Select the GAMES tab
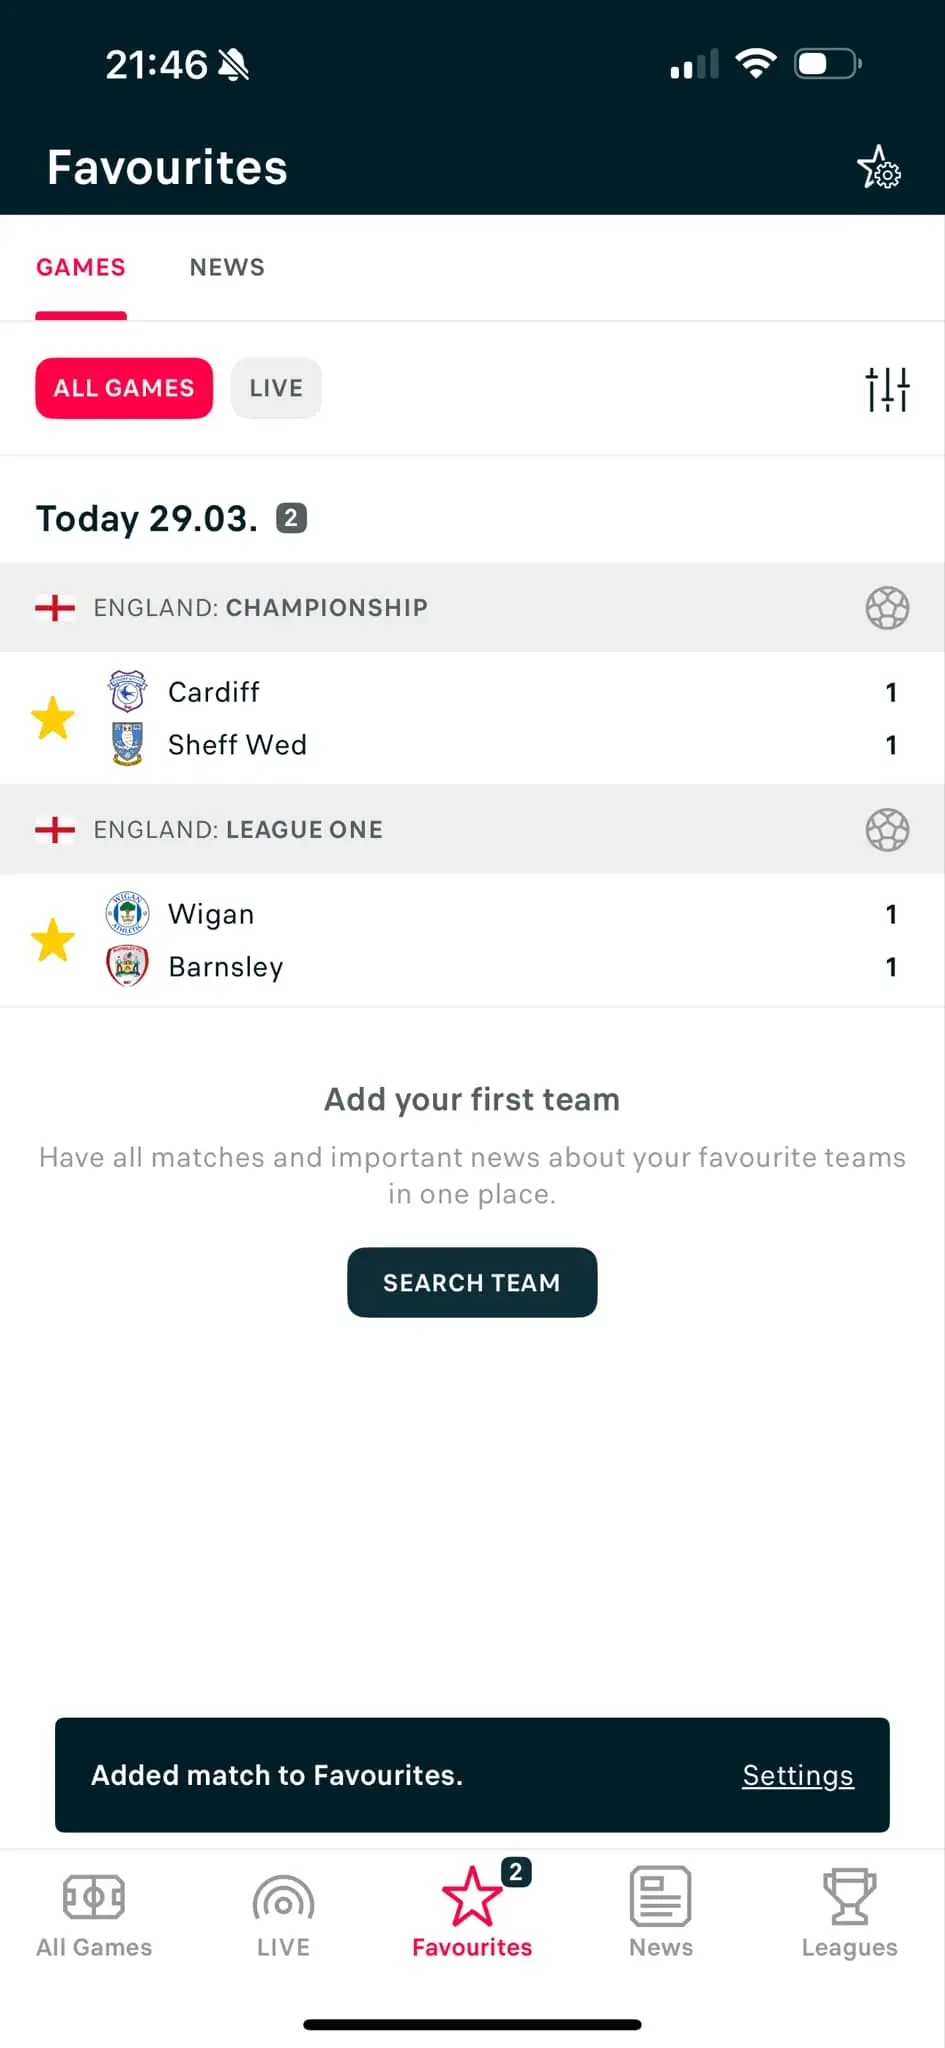The height and width of the screenshot is (2048, 945). [x=81, y=267]
